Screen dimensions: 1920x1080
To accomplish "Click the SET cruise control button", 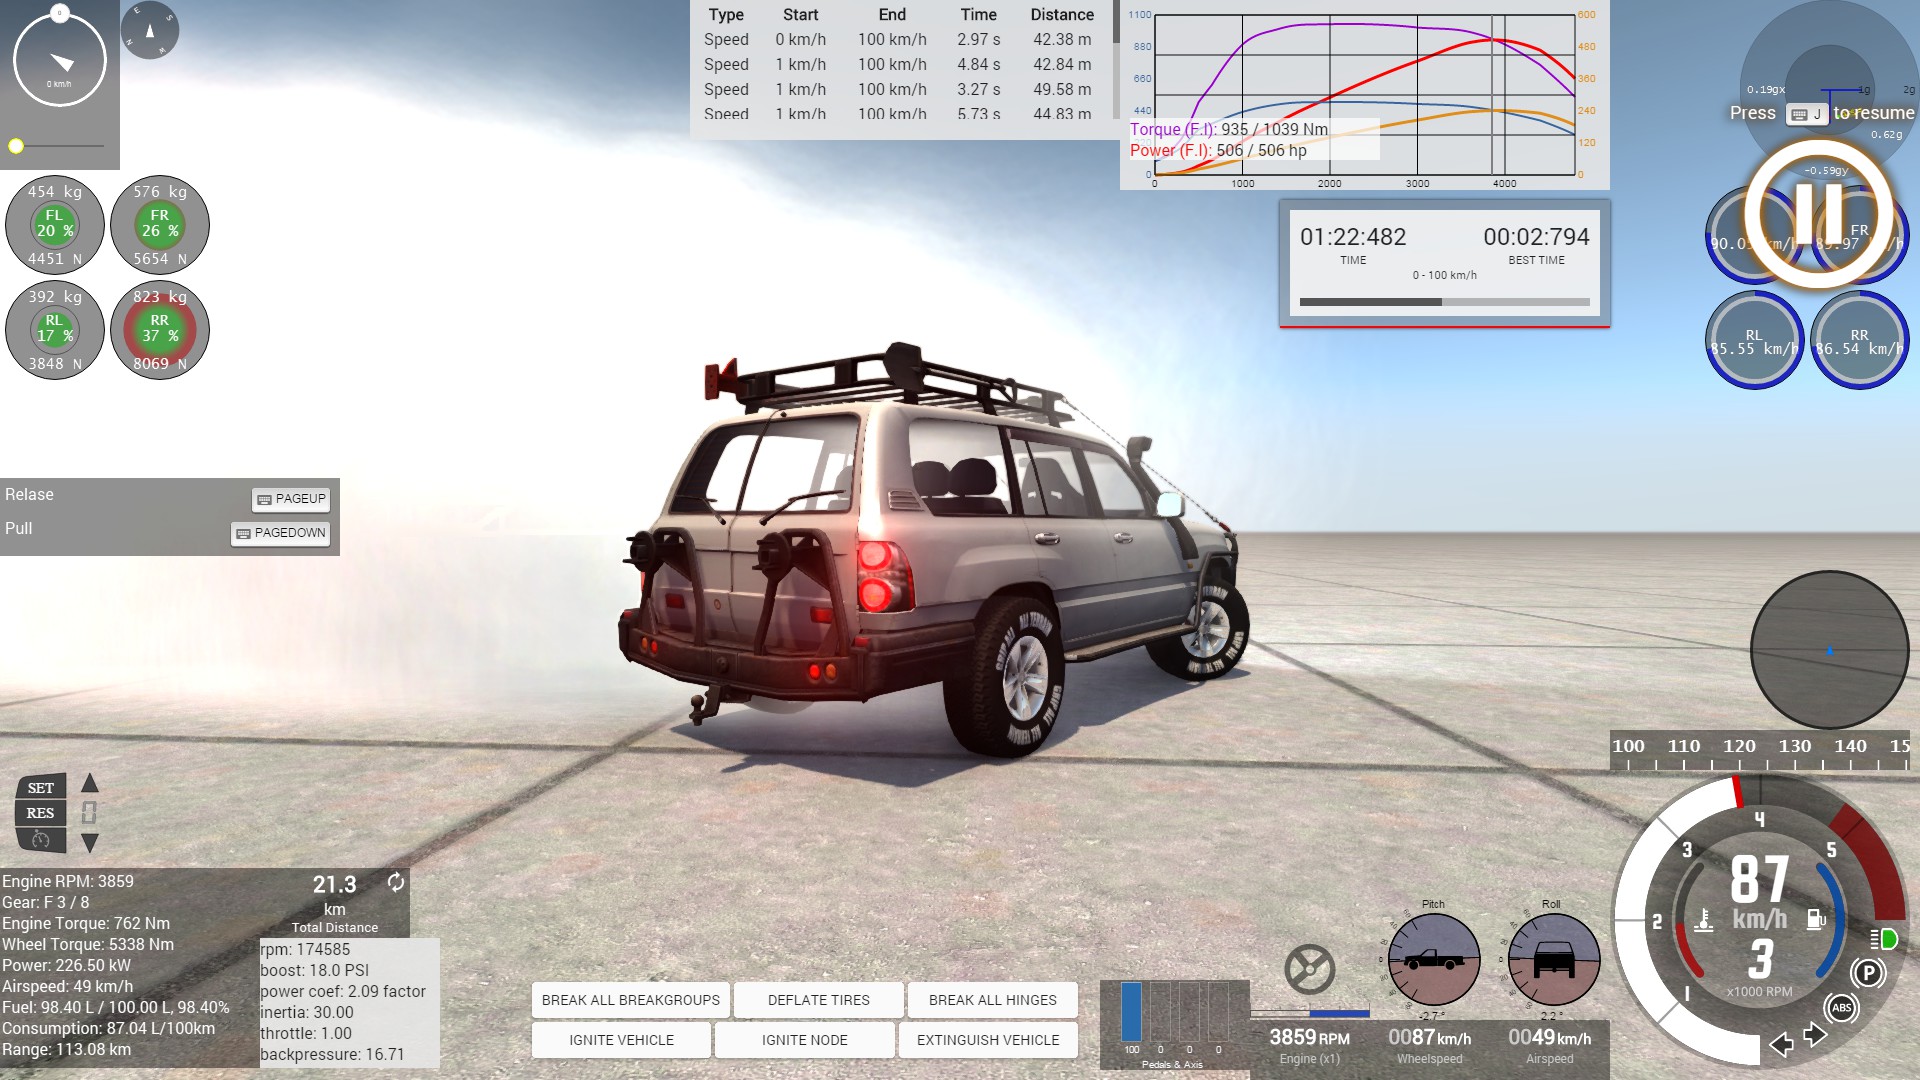I will coord(41,788).
